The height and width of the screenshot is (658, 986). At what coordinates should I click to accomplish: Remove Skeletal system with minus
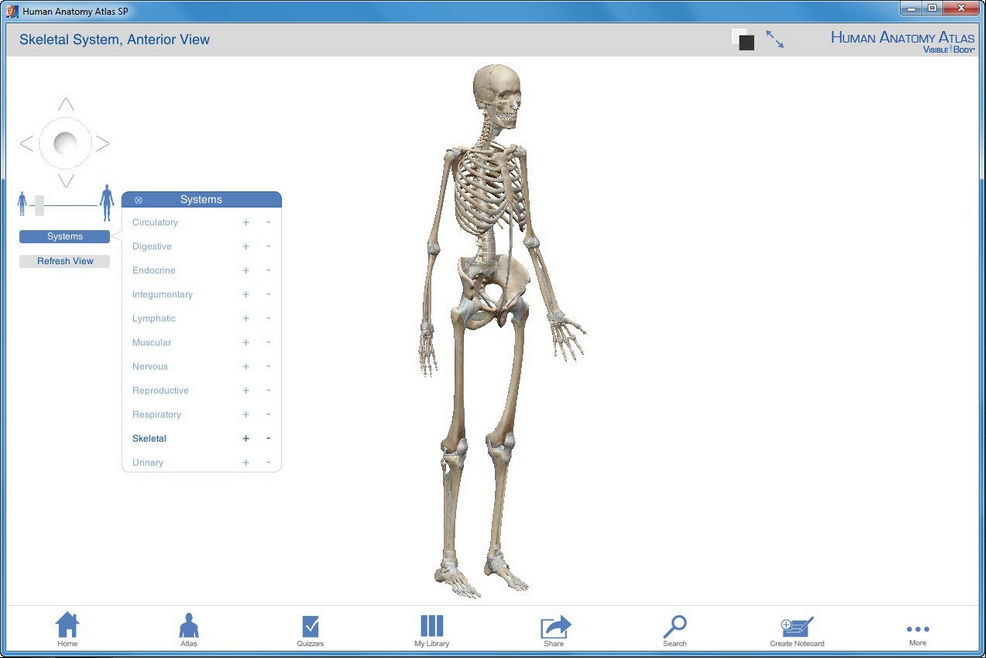point(269,438)
